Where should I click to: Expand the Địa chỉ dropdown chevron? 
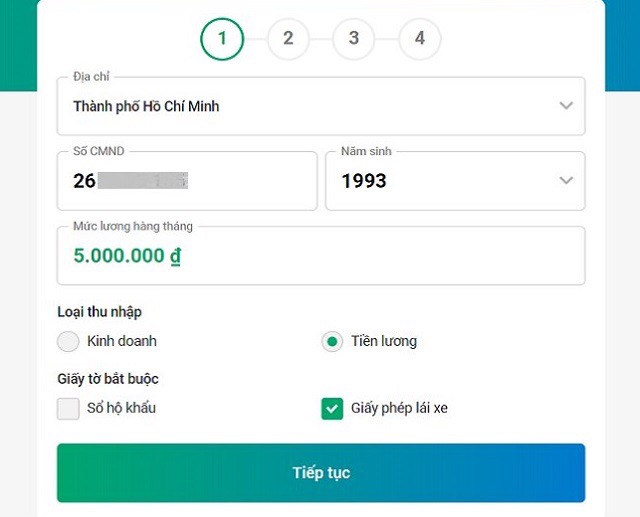(566, 105)
